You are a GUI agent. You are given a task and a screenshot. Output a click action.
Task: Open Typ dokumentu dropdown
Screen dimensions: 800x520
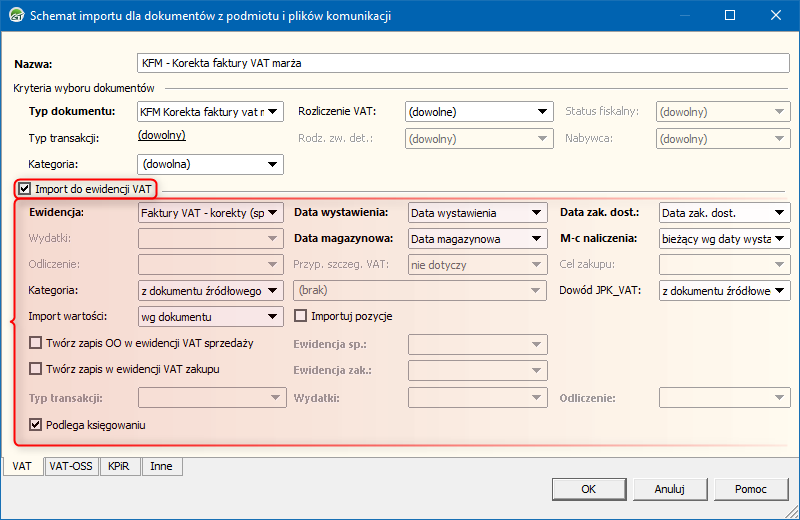210,112
